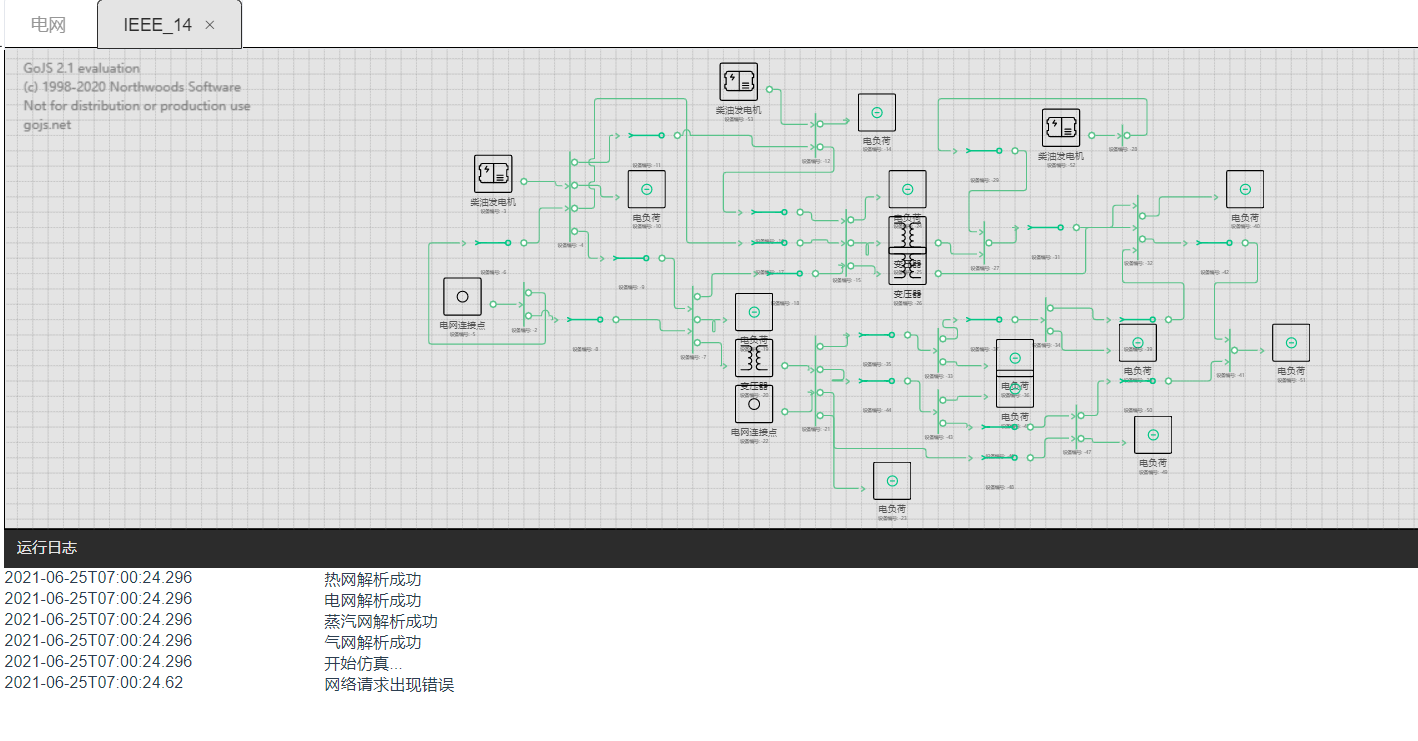
Task: Click timestamp 2021-06-25T07:00:24.62
Action: point(94,682)
